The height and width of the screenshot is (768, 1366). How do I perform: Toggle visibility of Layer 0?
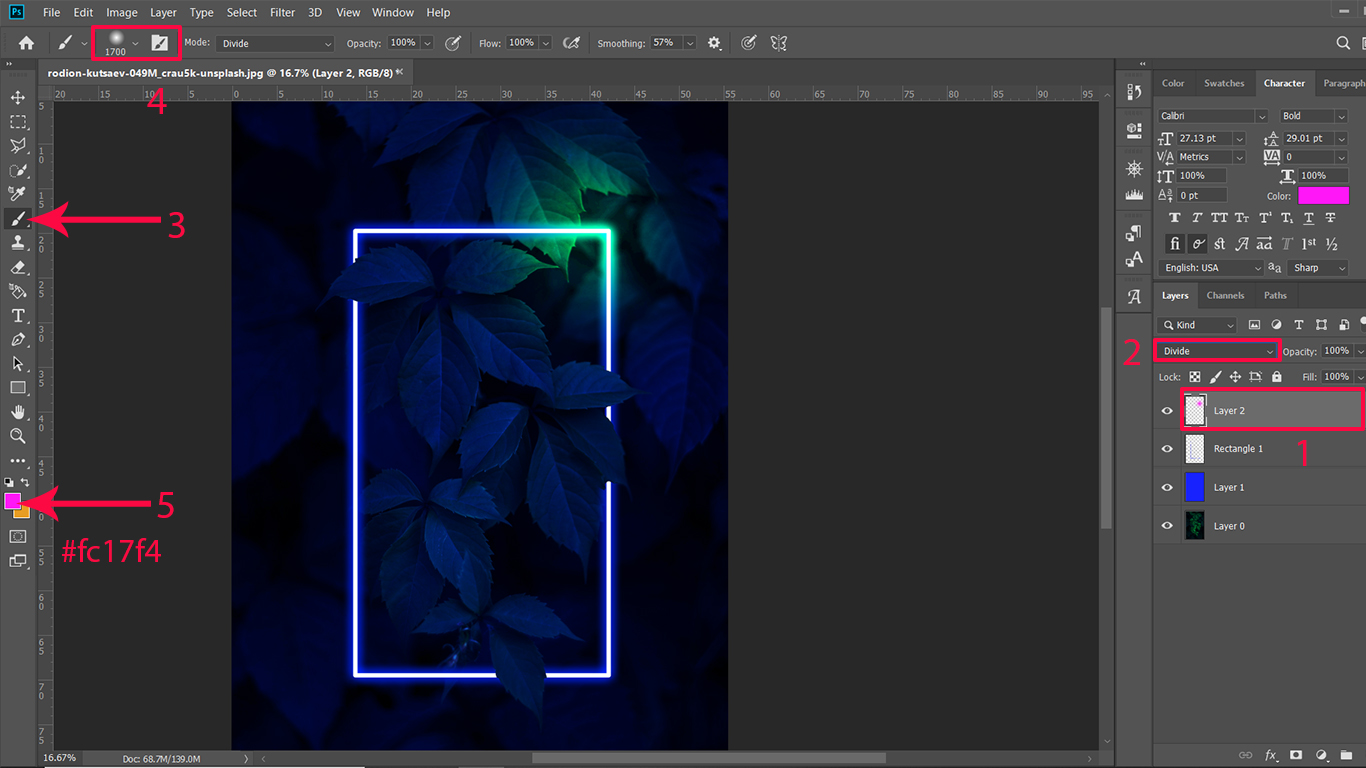coord(1167,526)
